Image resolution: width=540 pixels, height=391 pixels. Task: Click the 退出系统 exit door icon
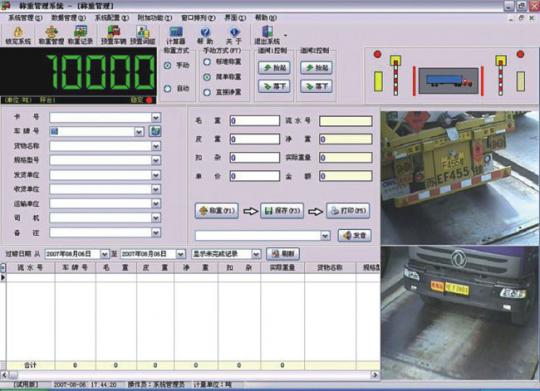[x=267, y=32]
